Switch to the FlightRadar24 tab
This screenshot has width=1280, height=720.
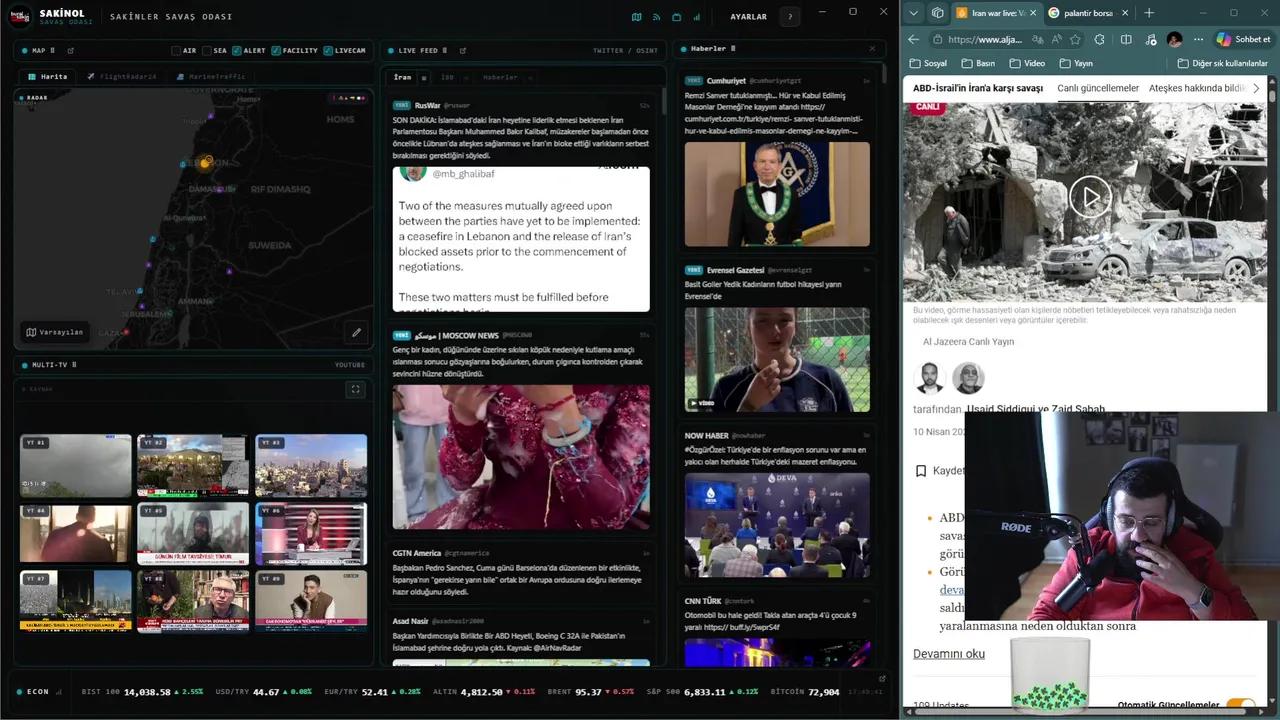[122, 76]
